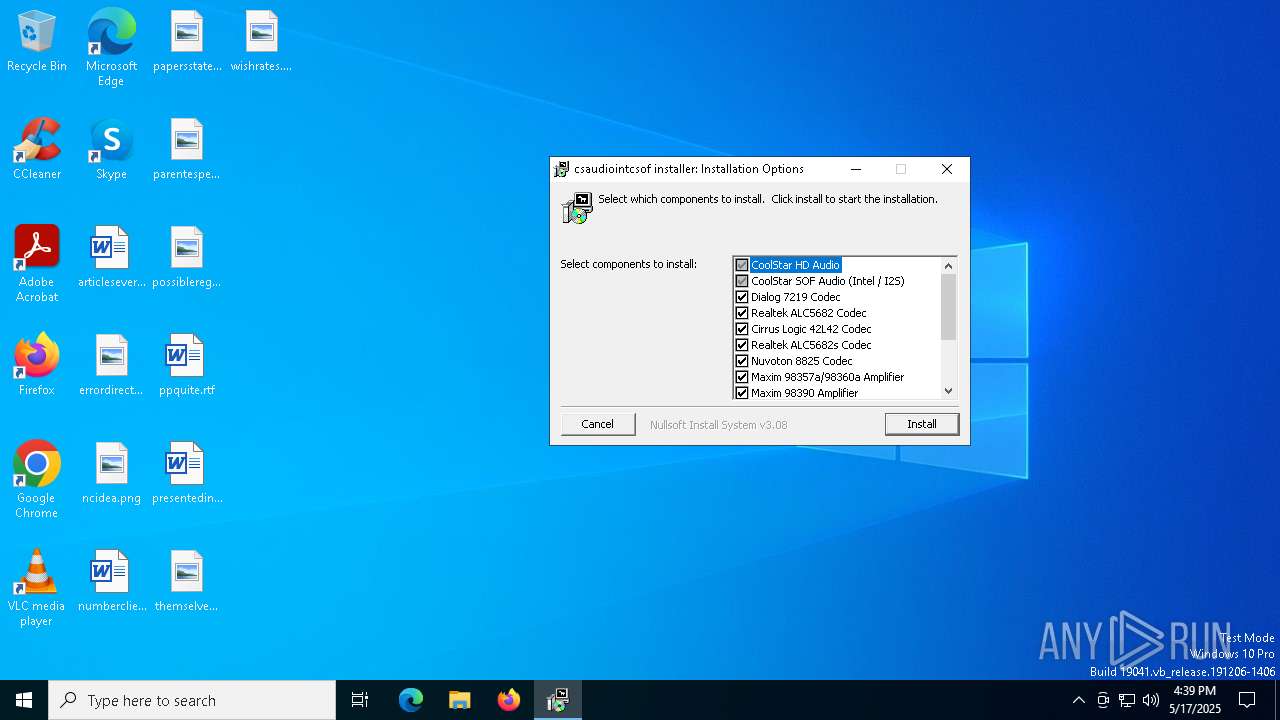This screenshot has width=1280, height=720.
Task: Open the CCleaner desktop shortcut
Action: click(37, 150)
